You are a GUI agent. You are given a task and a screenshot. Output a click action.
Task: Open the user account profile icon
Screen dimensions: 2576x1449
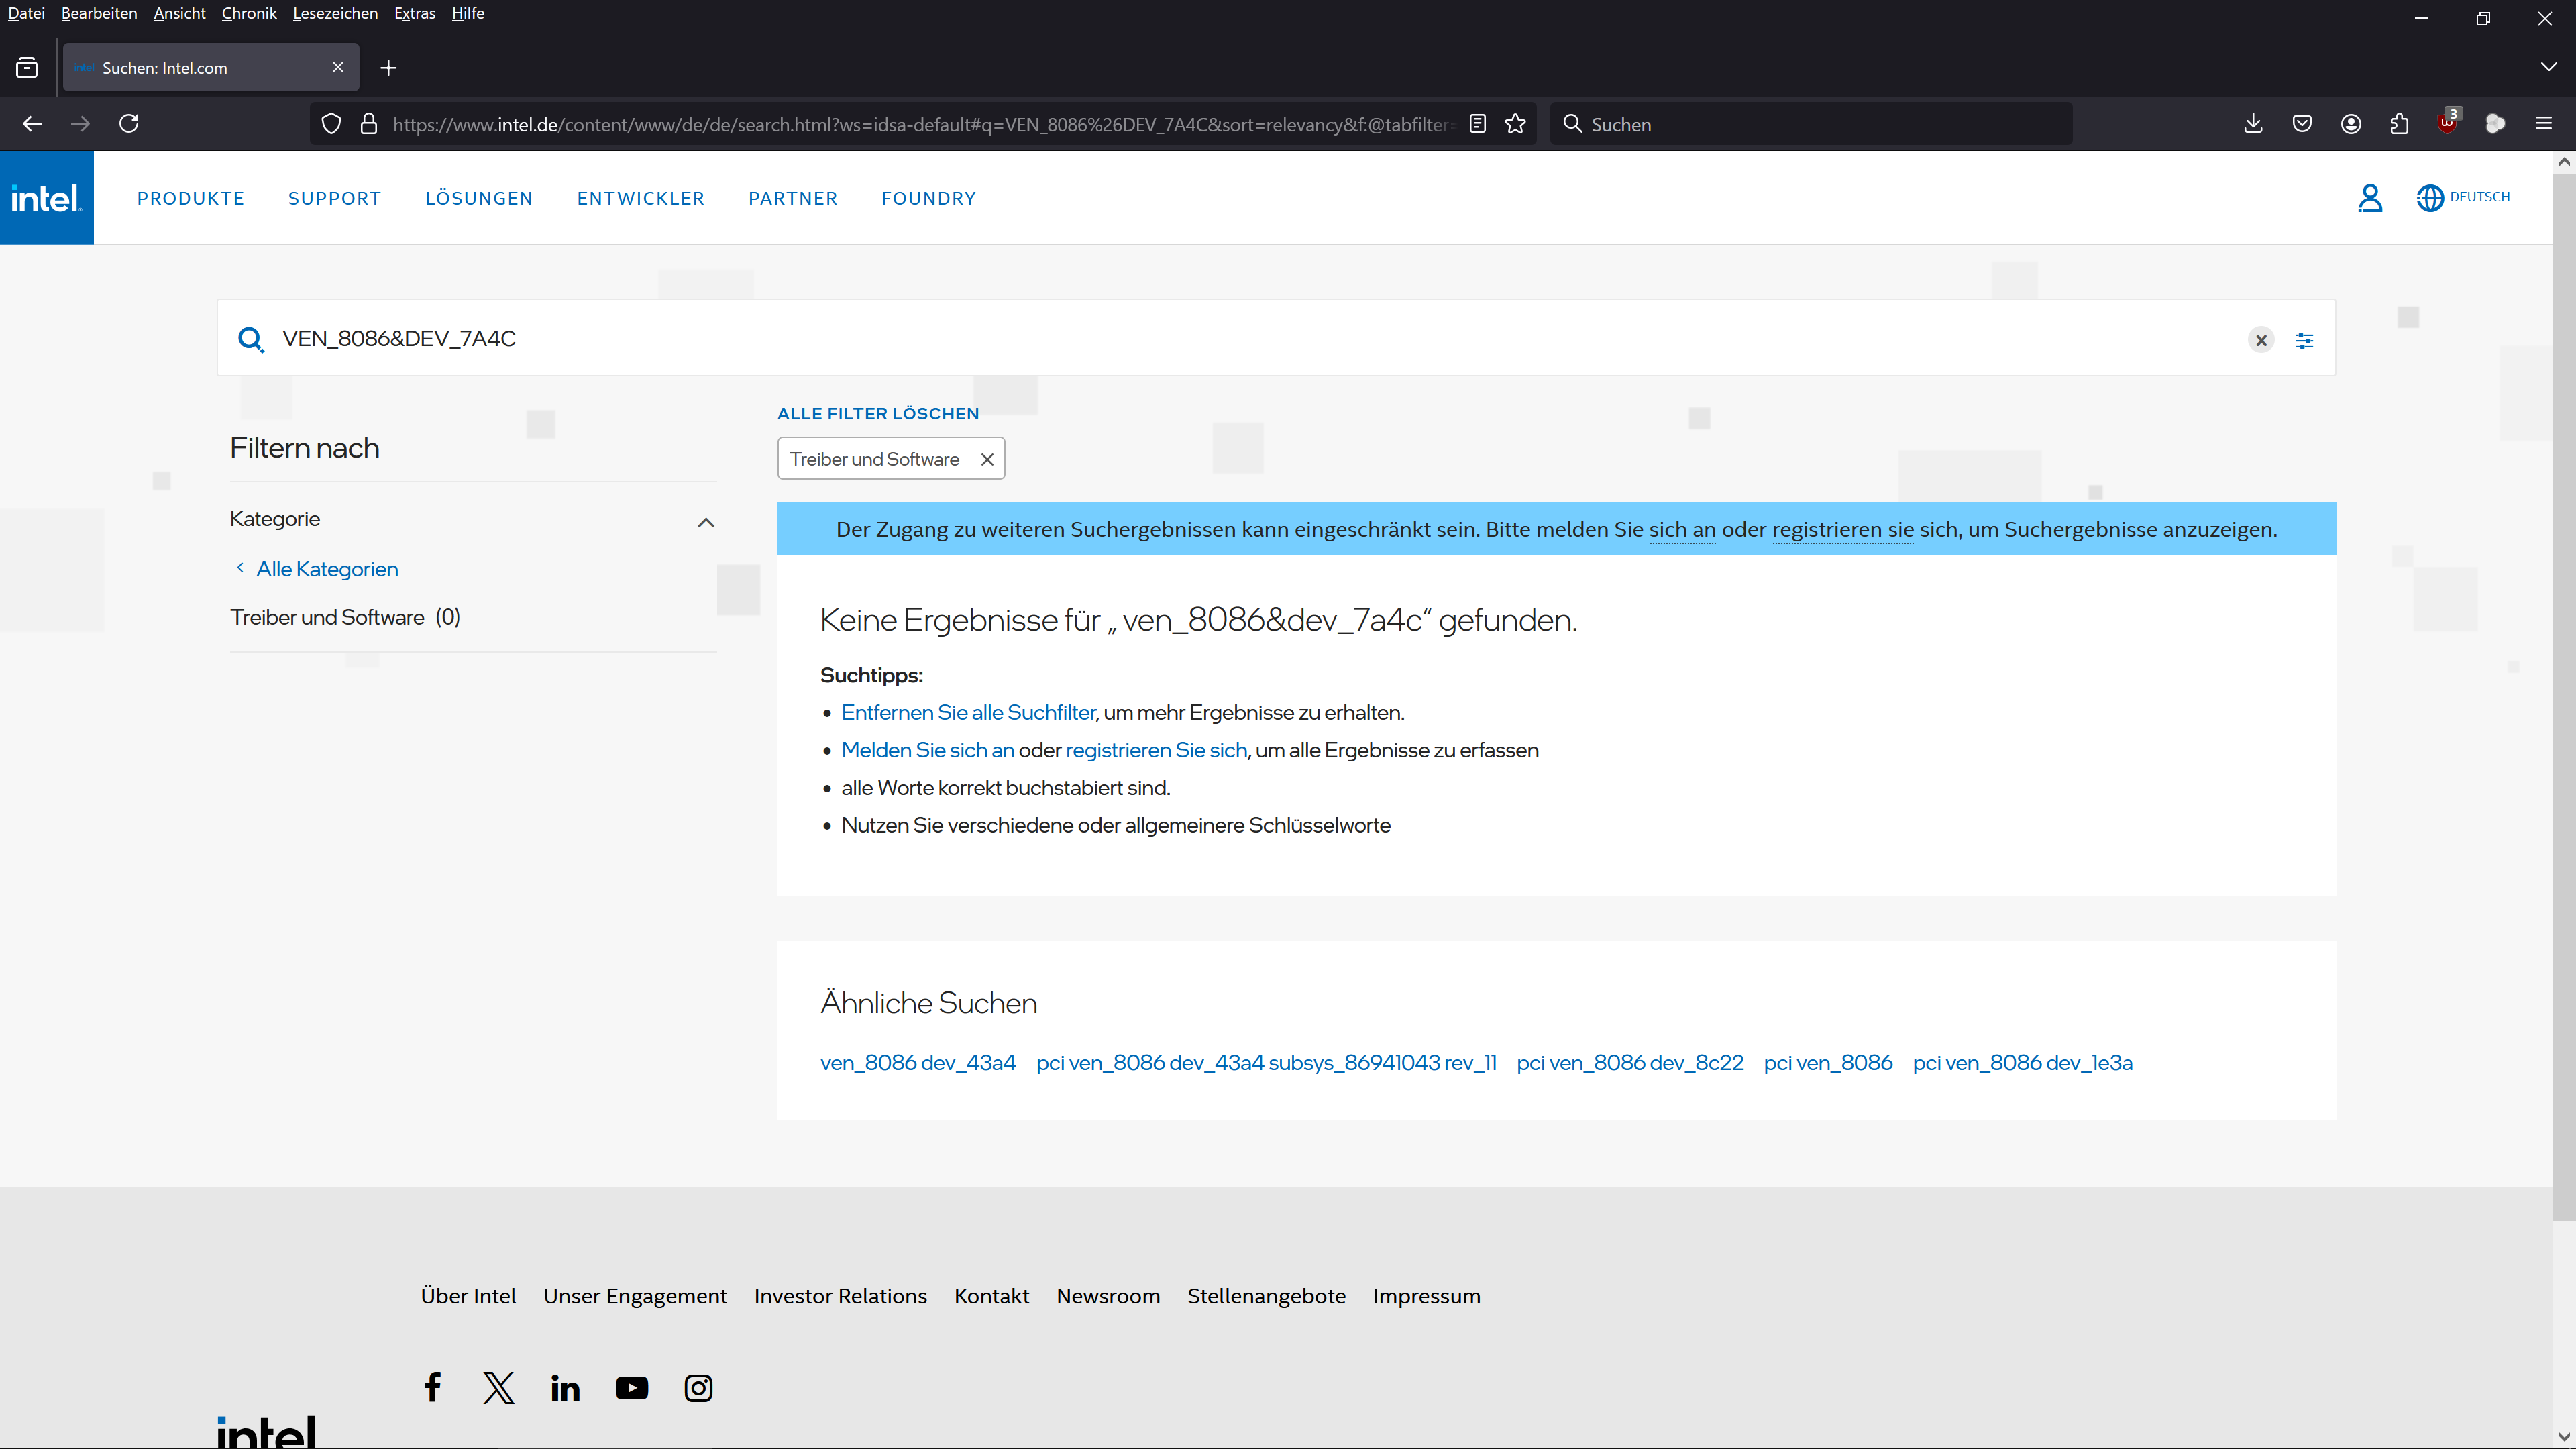[x=2369, y=198]
